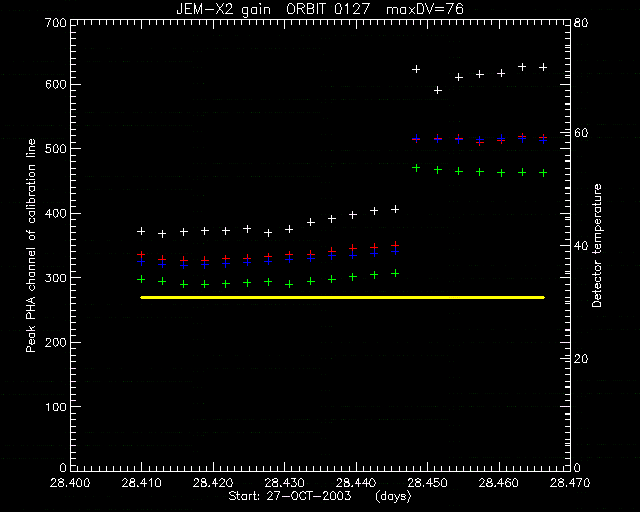Click the first white plus marker at 28.410
Viewport: 640px width, 512px height.
coord(141,231)
